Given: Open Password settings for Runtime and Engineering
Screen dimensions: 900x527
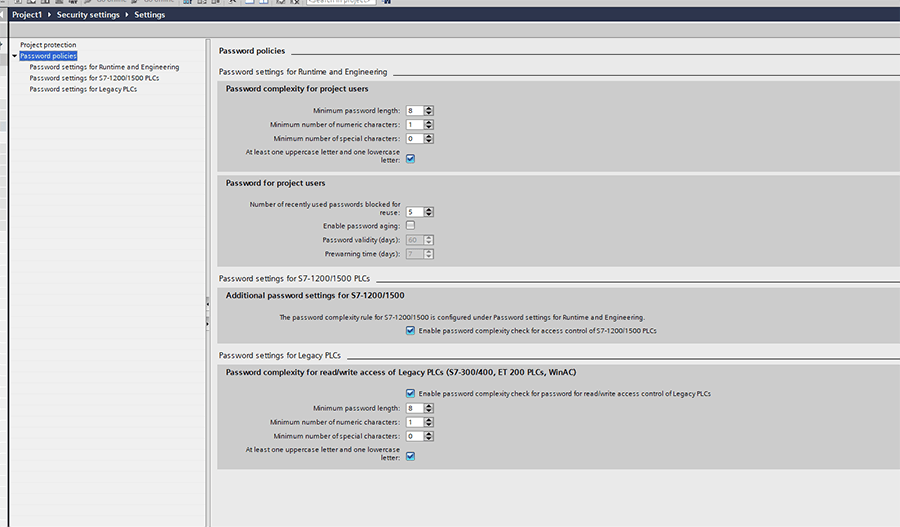Looking at the screenshot, I should click(x=104, y=67).
